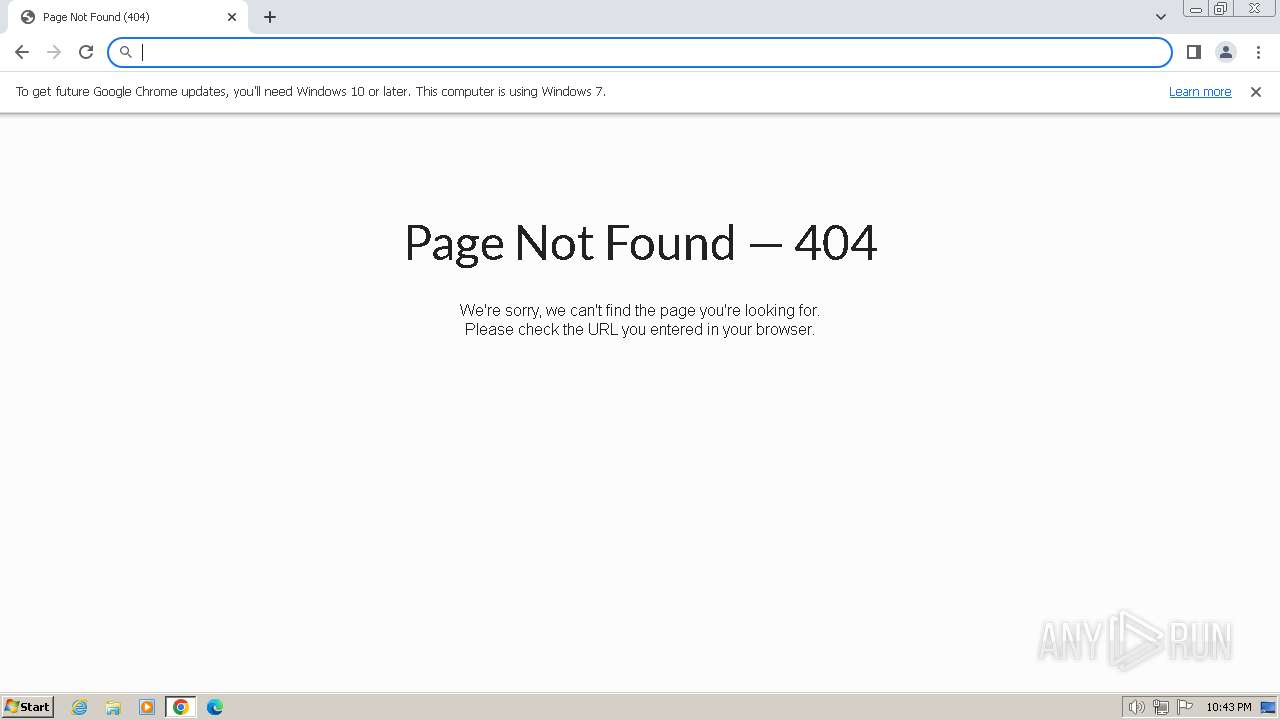
Task: Click the "We're sorry" message text
Action: pos(640,310)
